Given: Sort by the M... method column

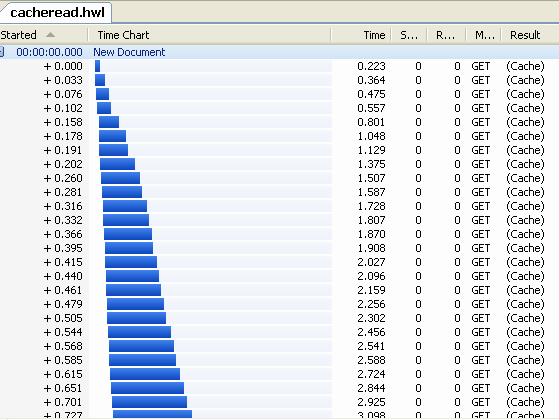Looking at the screenshot, I should pyautogui.click(x=484, y=35).
